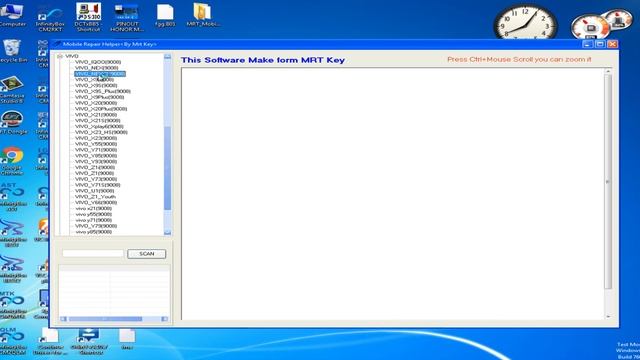This screenshot has width=640, height=360.
Task: Focus the search field beside SCAN
Action: pyautogui.click(x=93, y=254)
